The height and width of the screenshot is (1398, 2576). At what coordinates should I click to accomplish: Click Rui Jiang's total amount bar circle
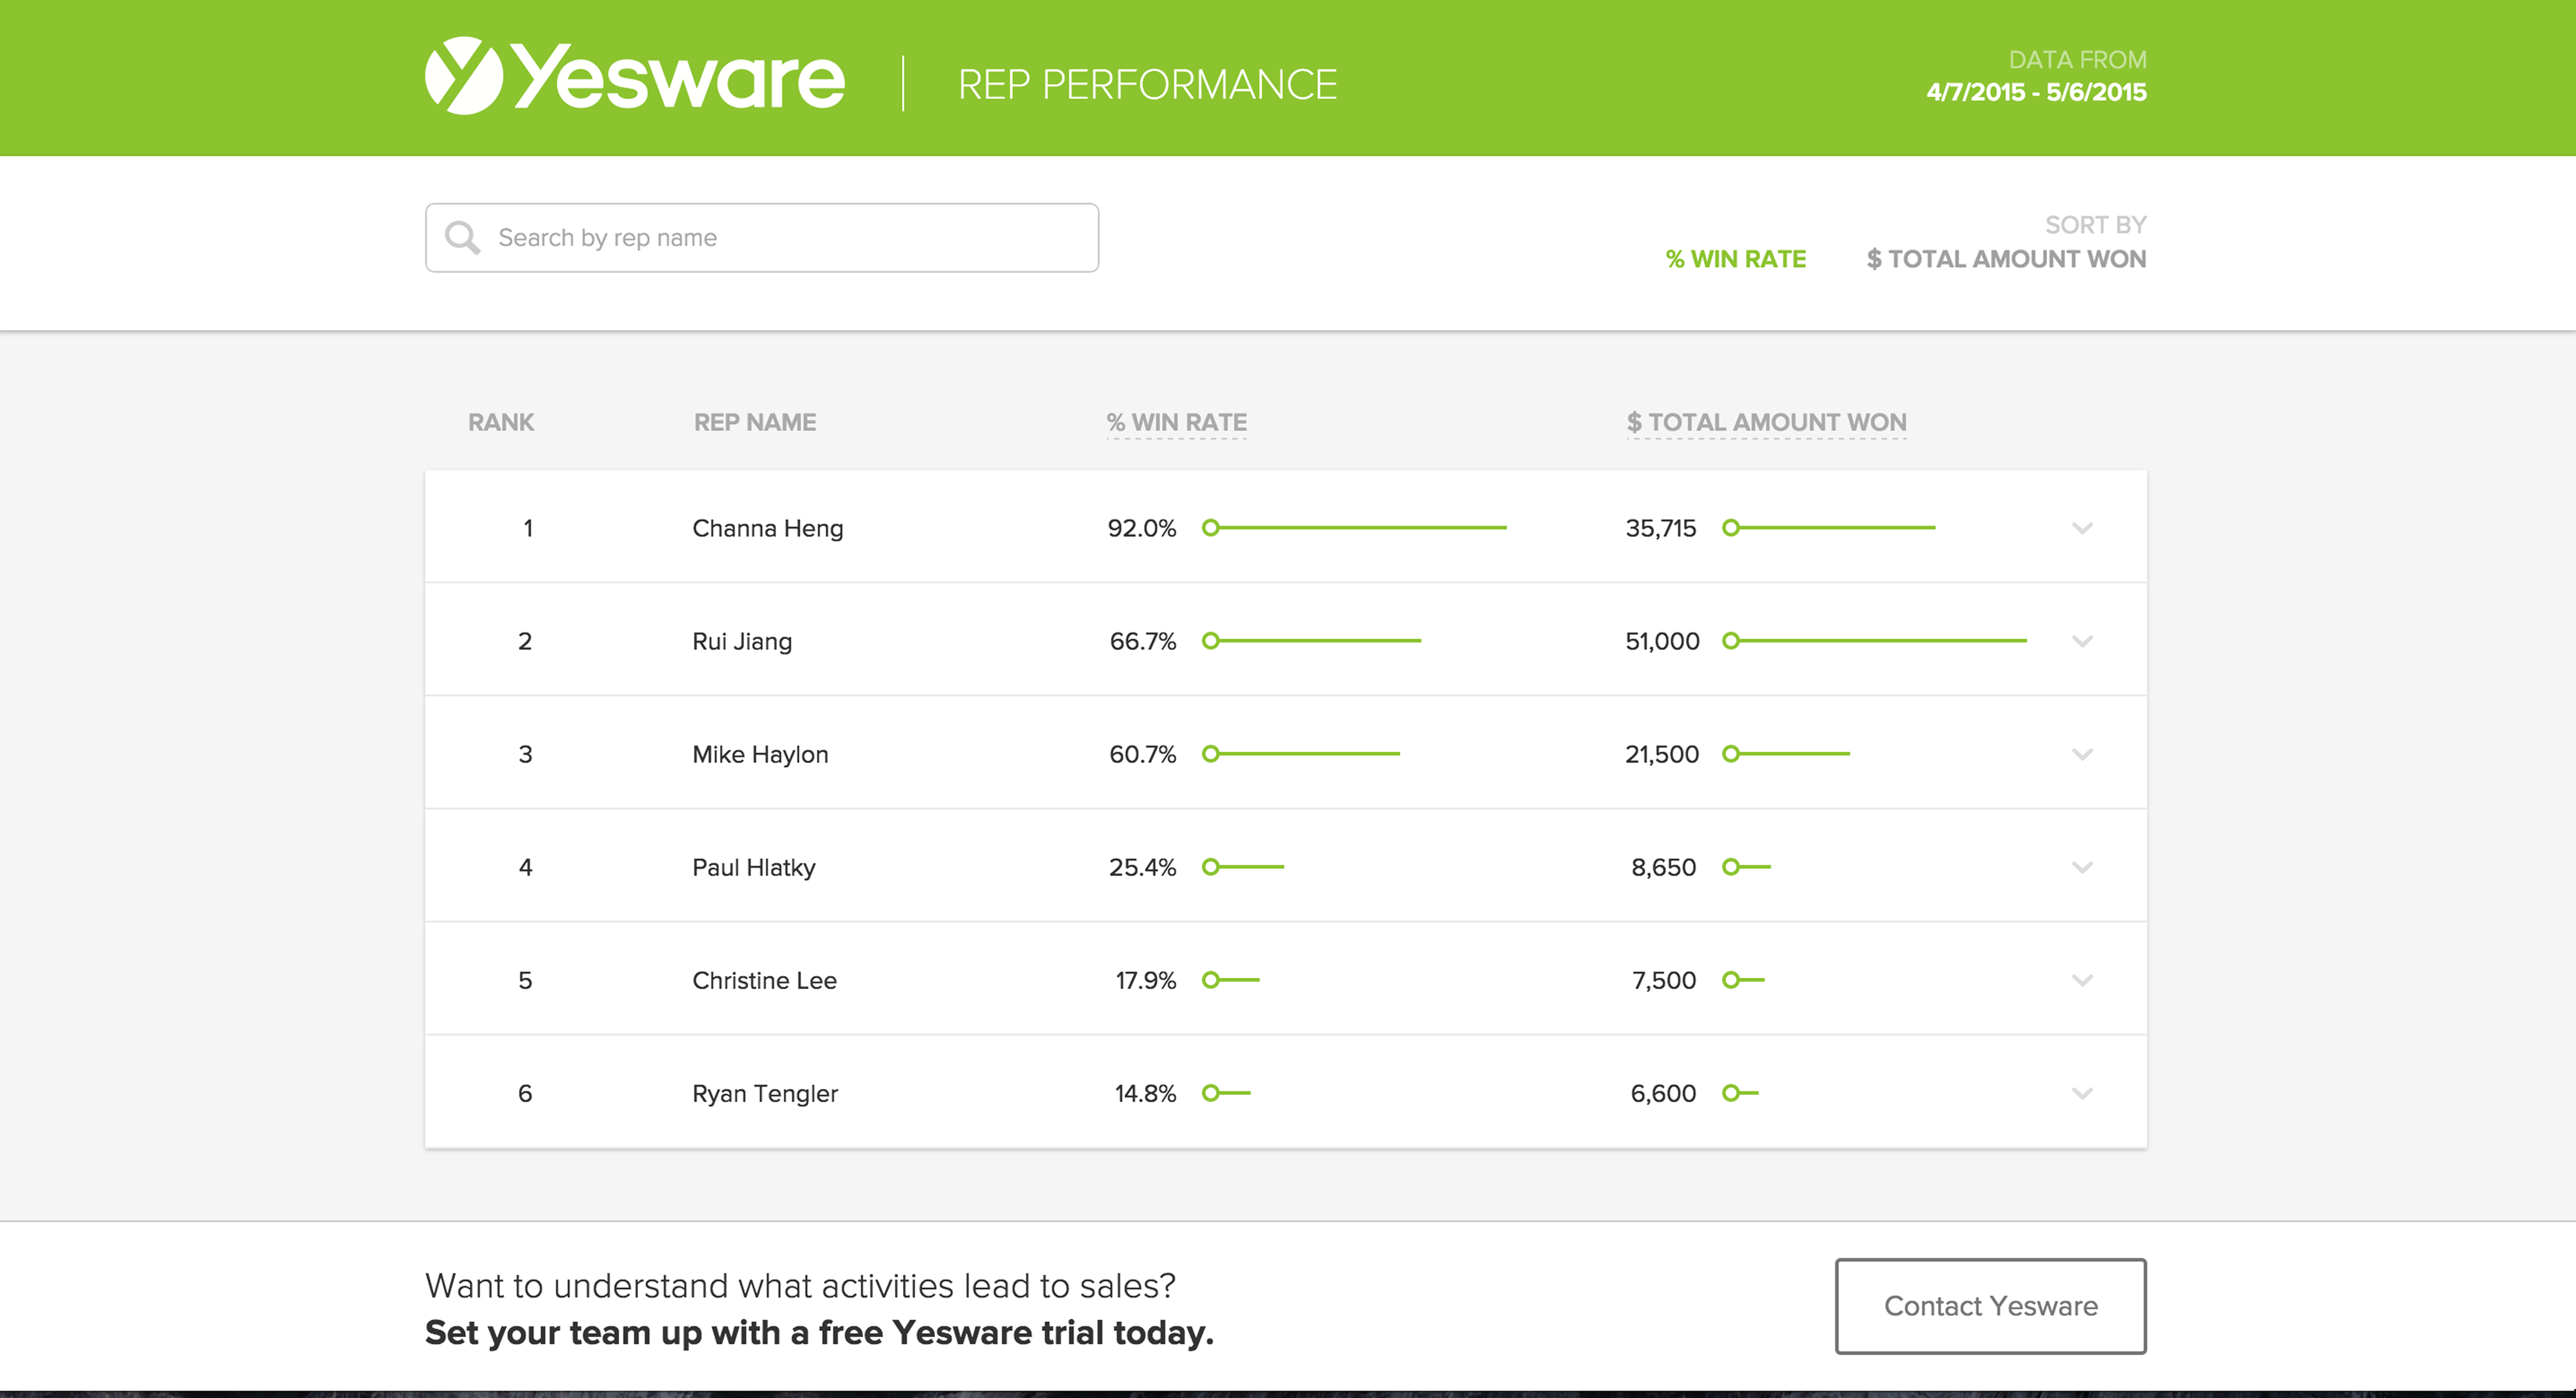[x=1731, y=641]
